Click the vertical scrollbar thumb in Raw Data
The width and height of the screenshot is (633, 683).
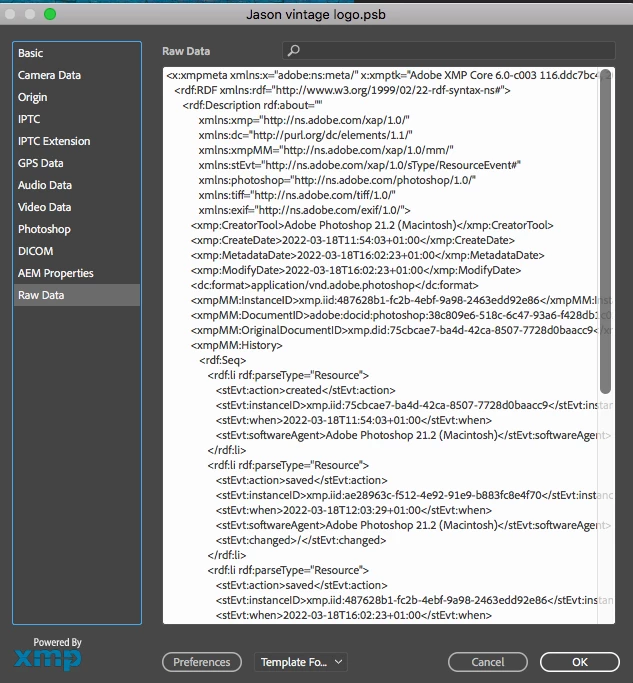pos(605,231)
